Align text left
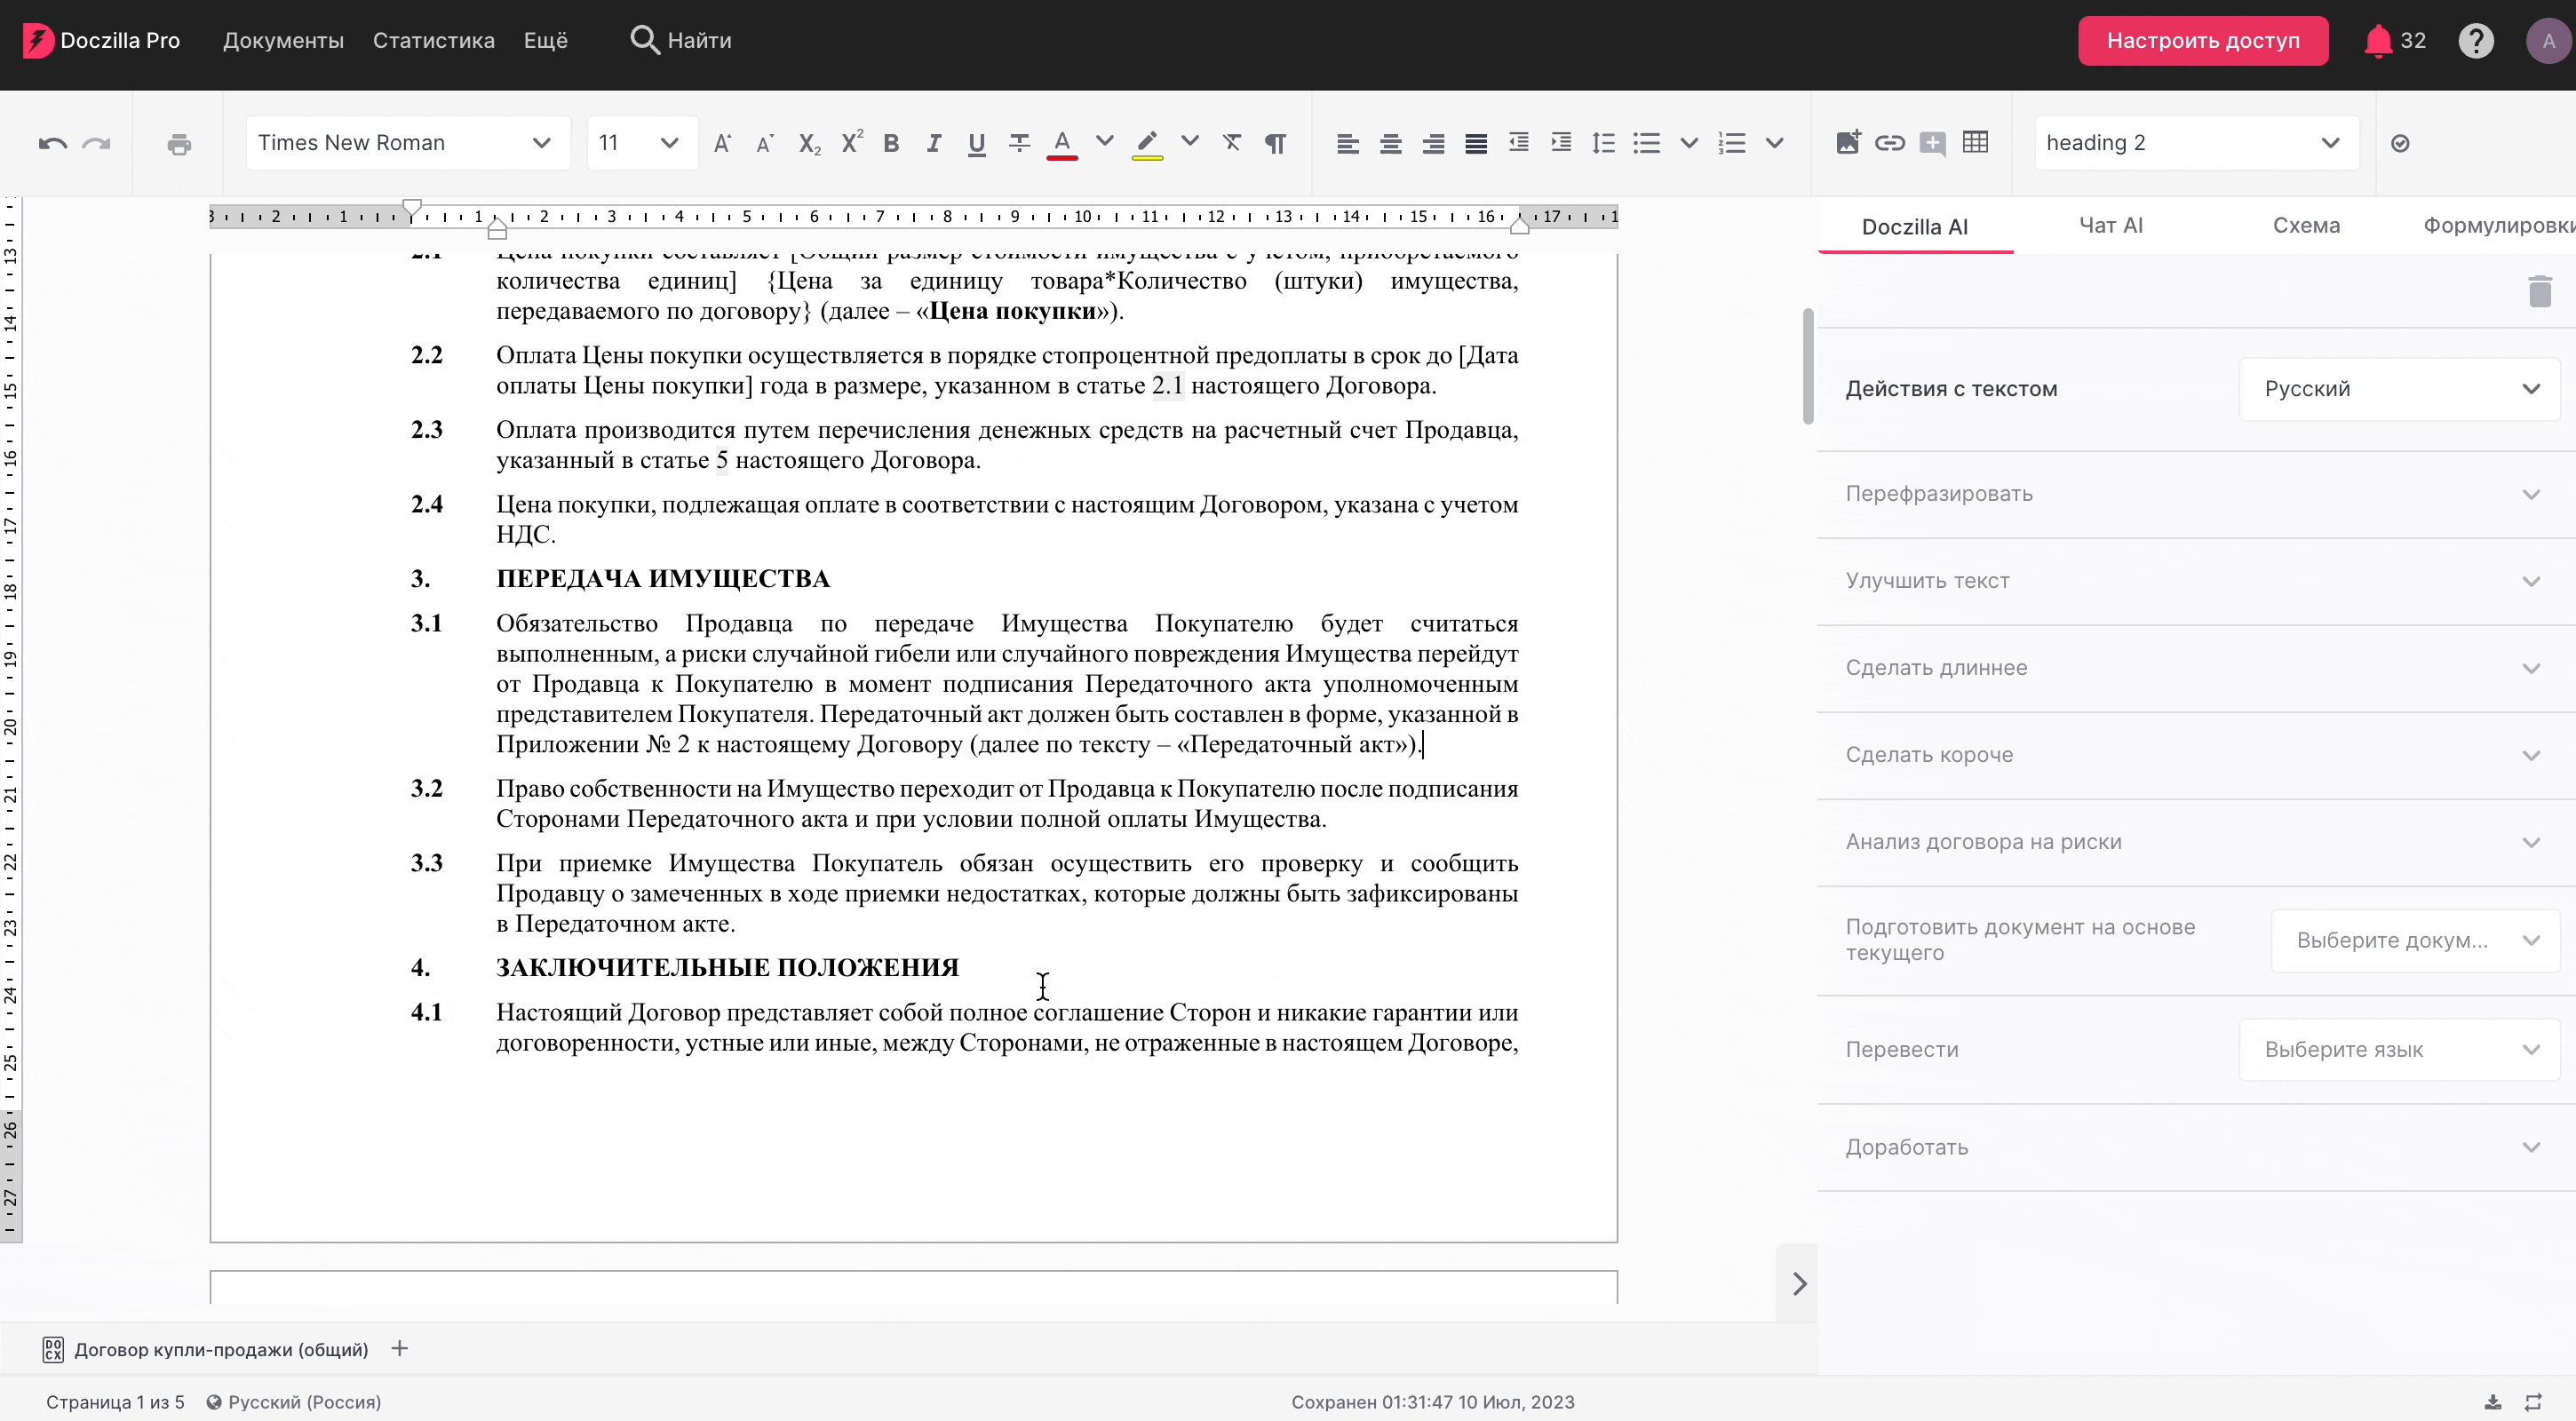Viewport: 2576px width, 1421px height. coord(1347,143)
